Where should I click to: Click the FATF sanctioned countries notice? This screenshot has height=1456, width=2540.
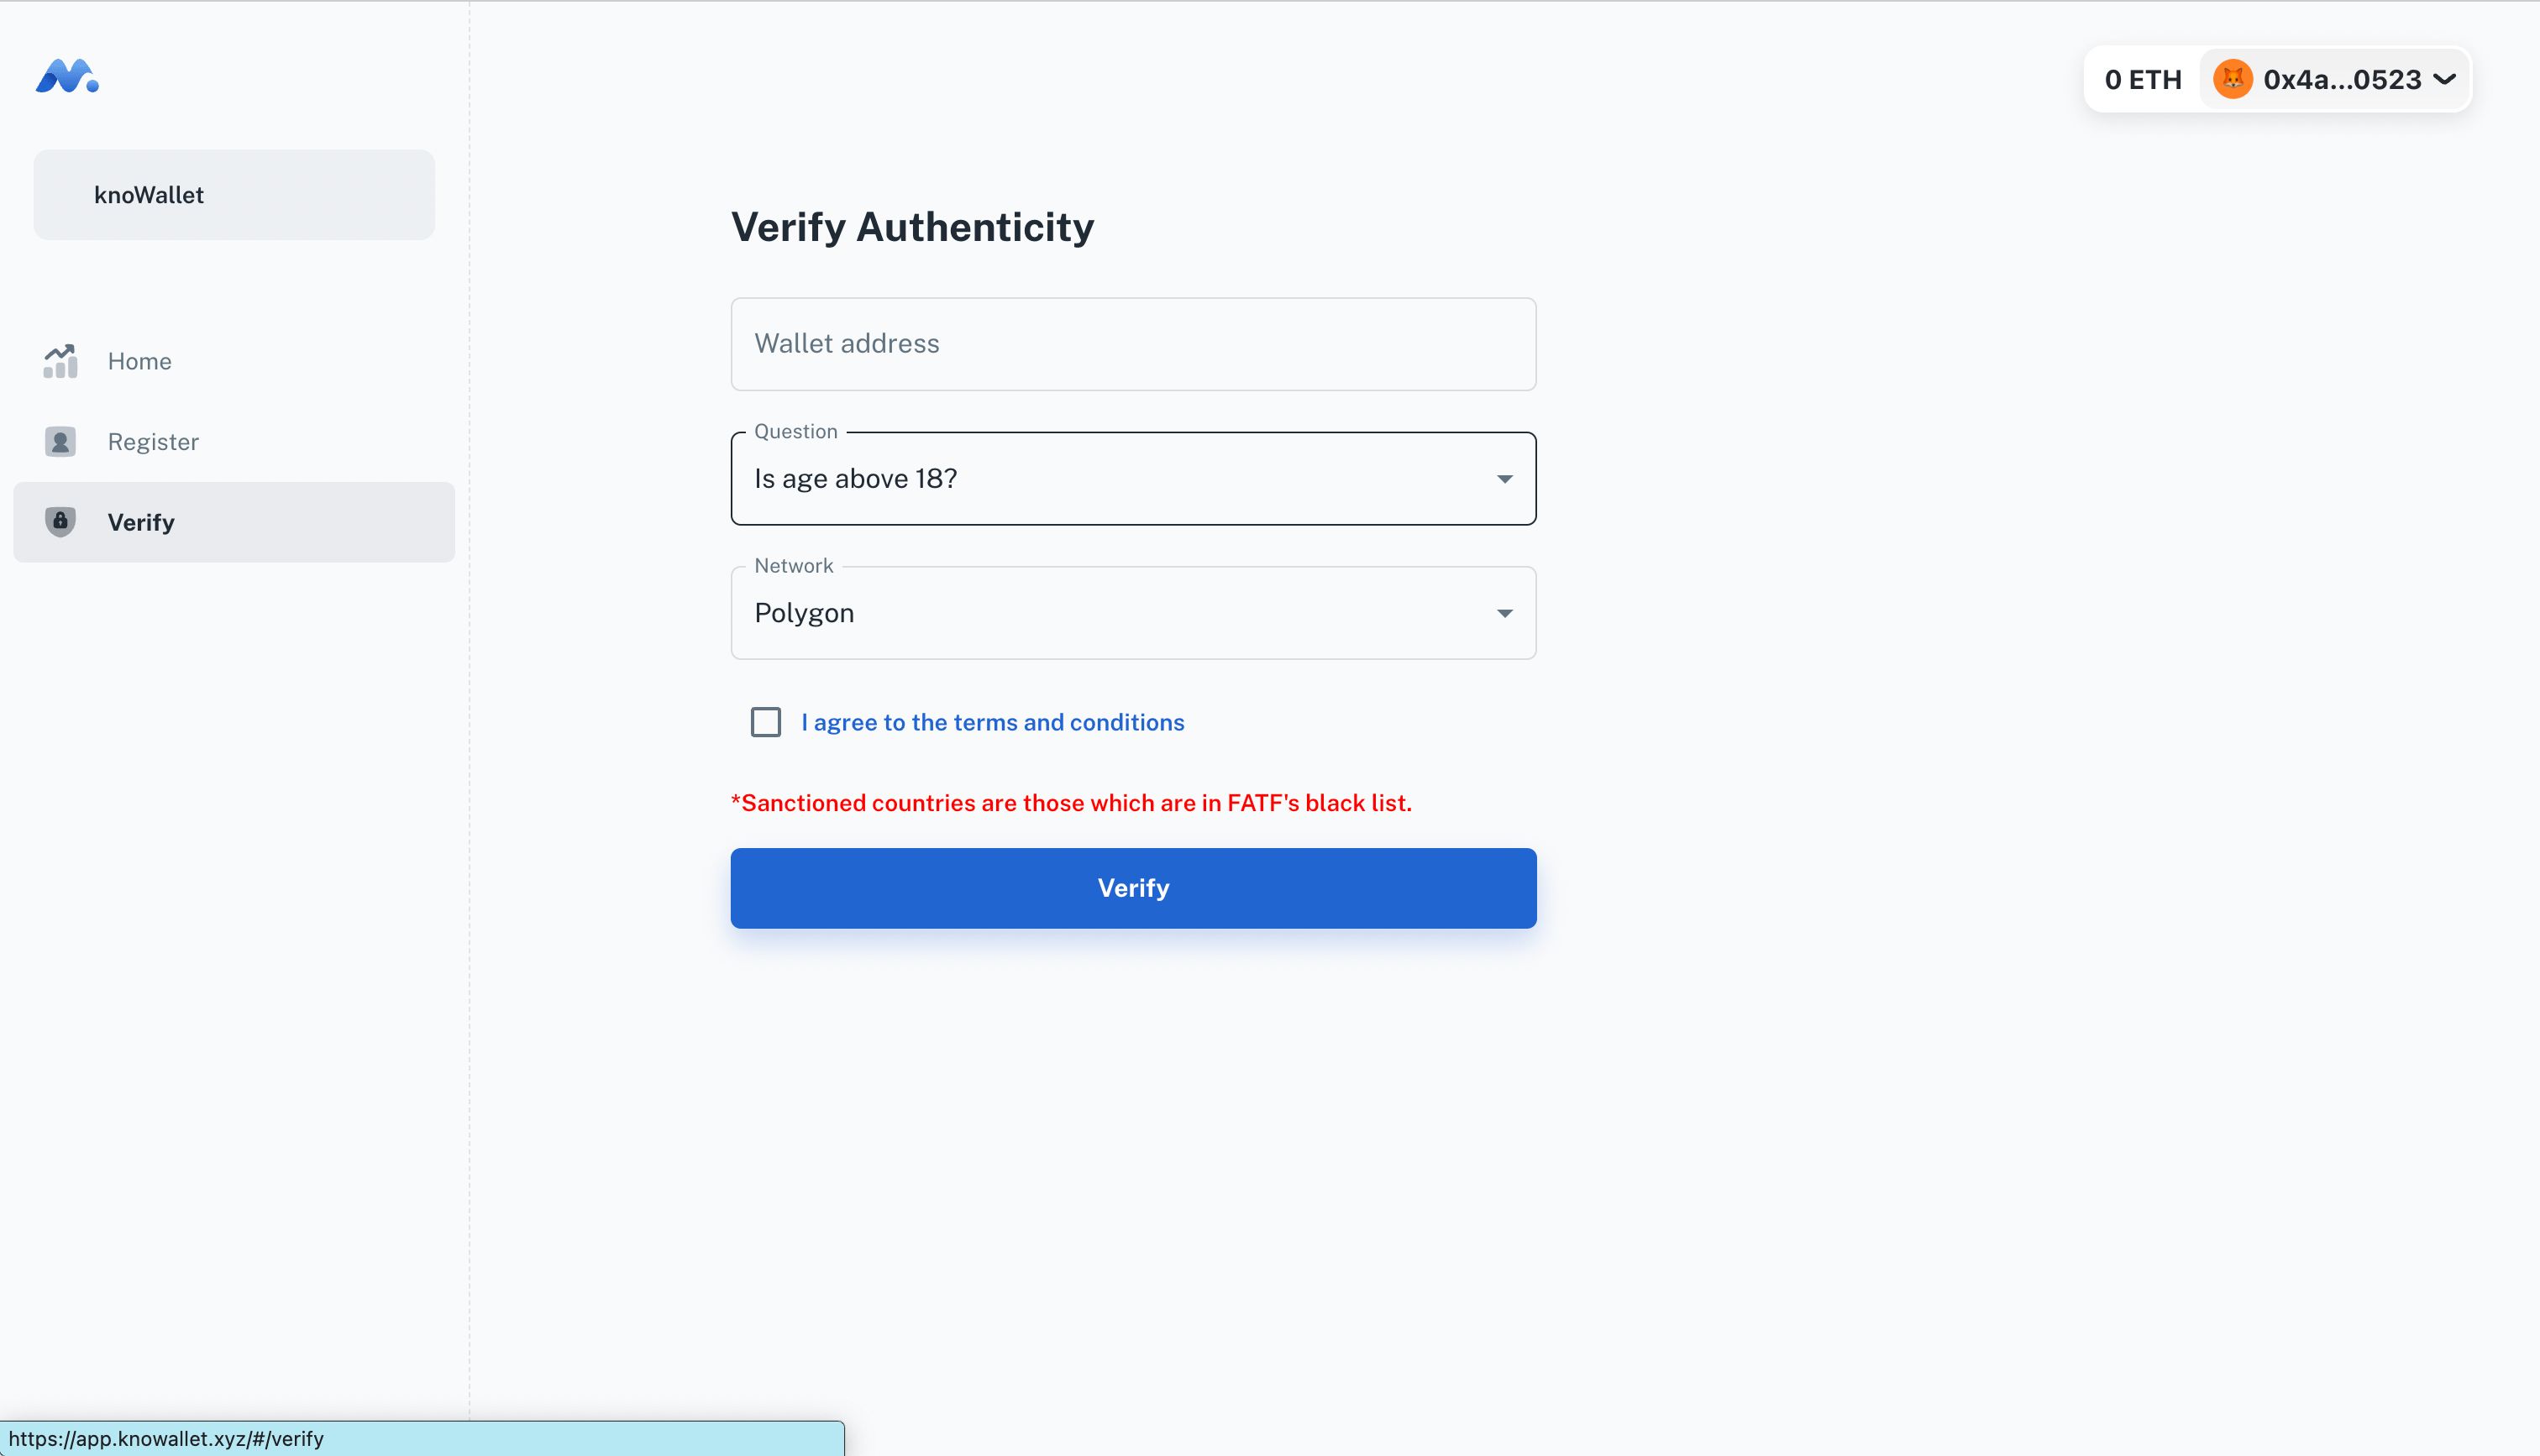[1071, 800]
